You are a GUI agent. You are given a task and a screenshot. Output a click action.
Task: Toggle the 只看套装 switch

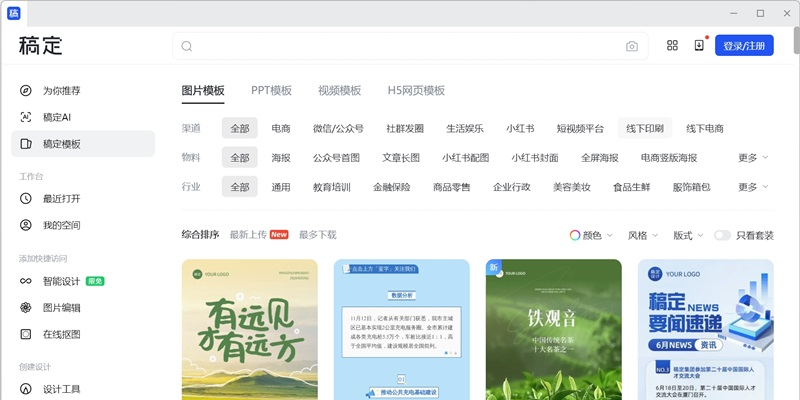coord(722,235)
